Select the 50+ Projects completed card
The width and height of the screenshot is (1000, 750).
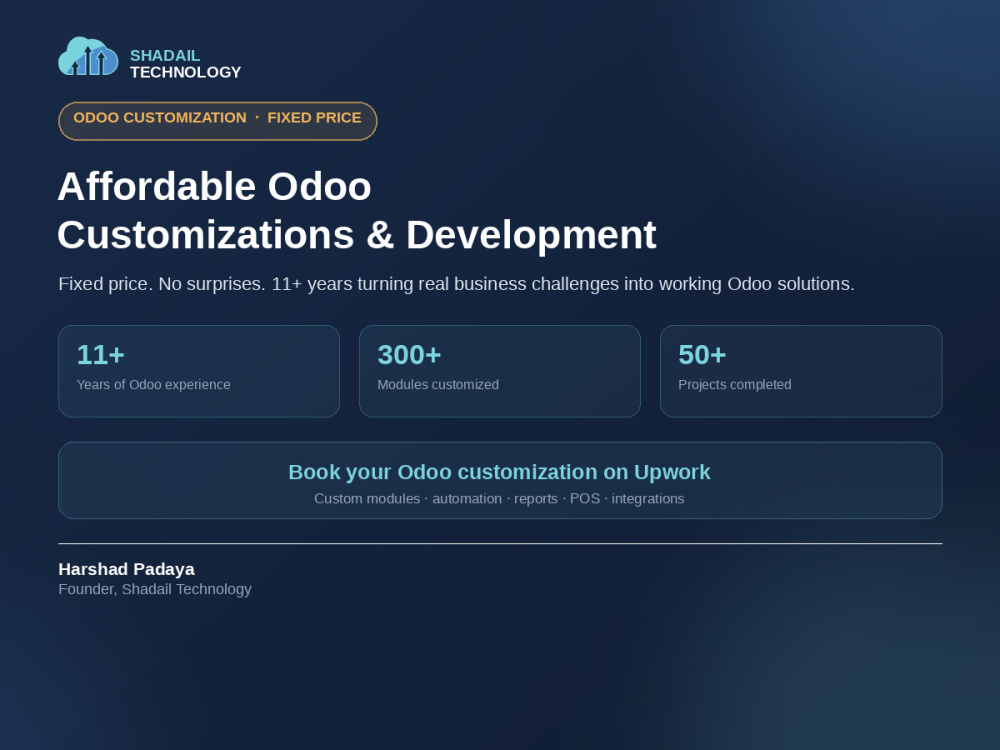pyautogui.click(x=801, y=371)
